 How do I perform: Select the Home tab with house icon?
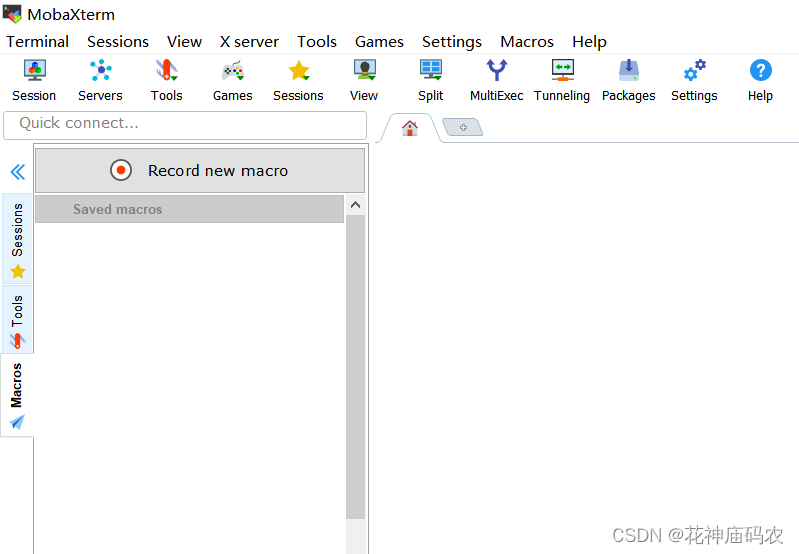click(x=410, y=128)
